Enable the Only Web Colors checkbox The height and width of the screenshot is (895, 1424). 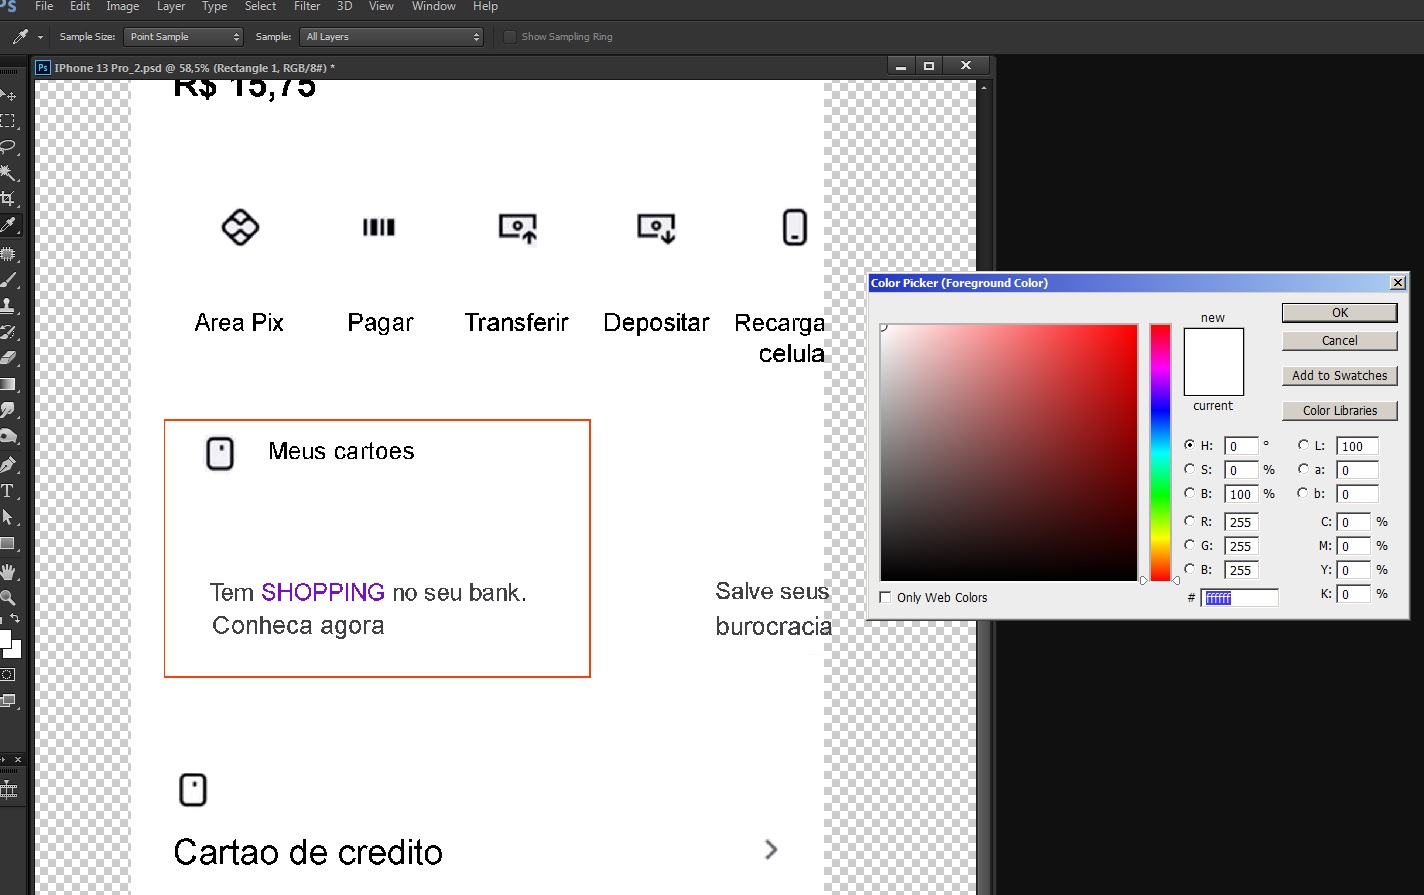click(885, 597)
